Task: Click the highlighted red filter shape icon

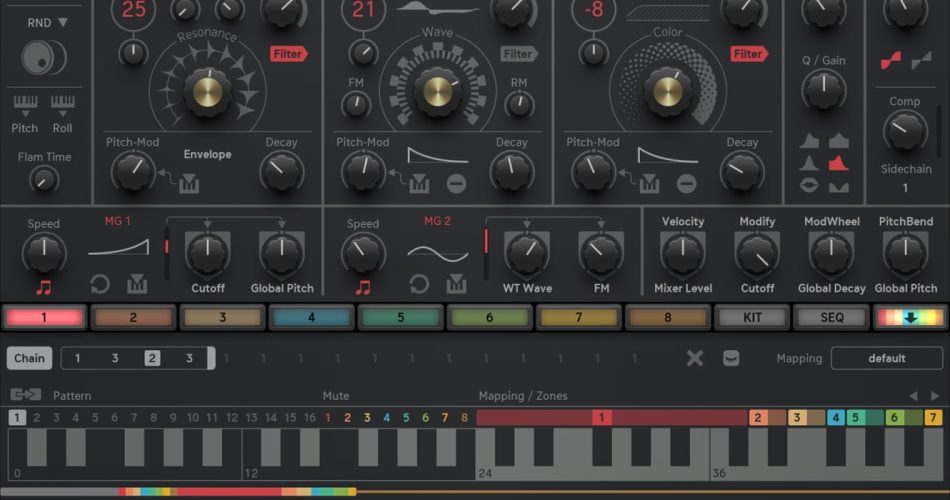Action: (839, 162)
